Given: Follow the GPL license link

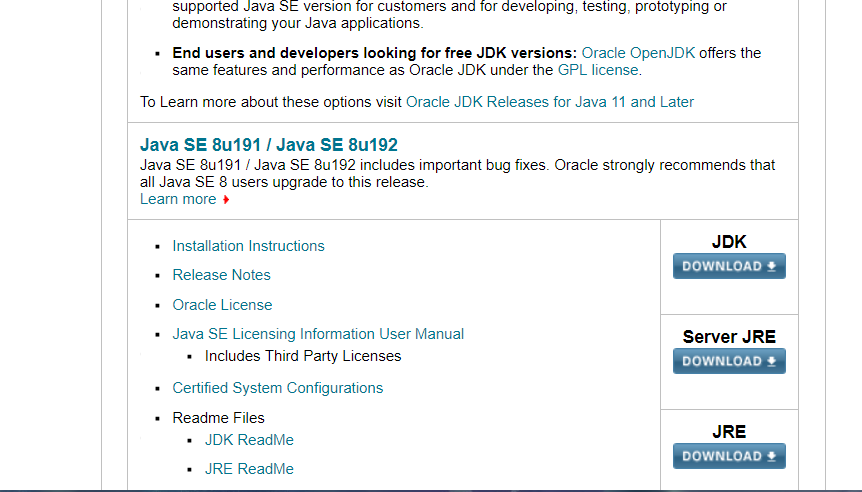Looking at the screenshot, I should pos(598,70).
